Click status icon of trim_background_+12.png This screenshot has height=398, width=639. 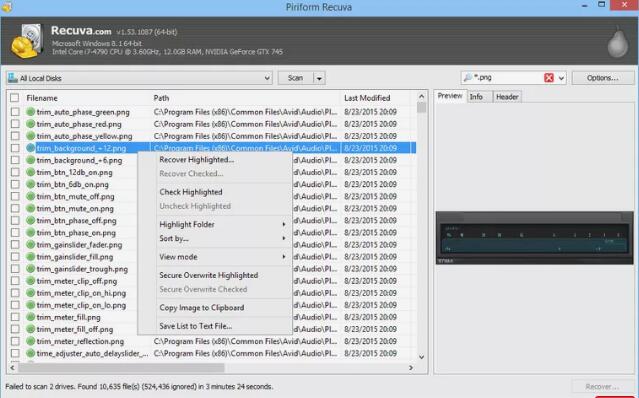point(30,148)
